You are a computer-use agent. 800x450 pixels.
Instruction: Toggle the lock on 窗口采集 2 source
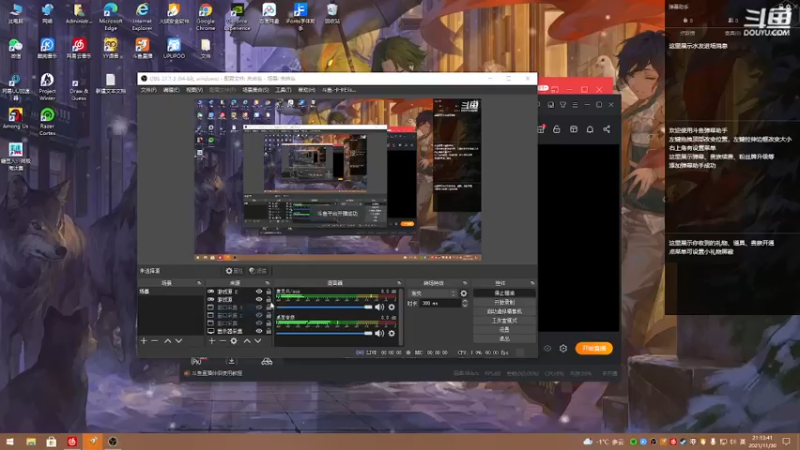point(268,315)
